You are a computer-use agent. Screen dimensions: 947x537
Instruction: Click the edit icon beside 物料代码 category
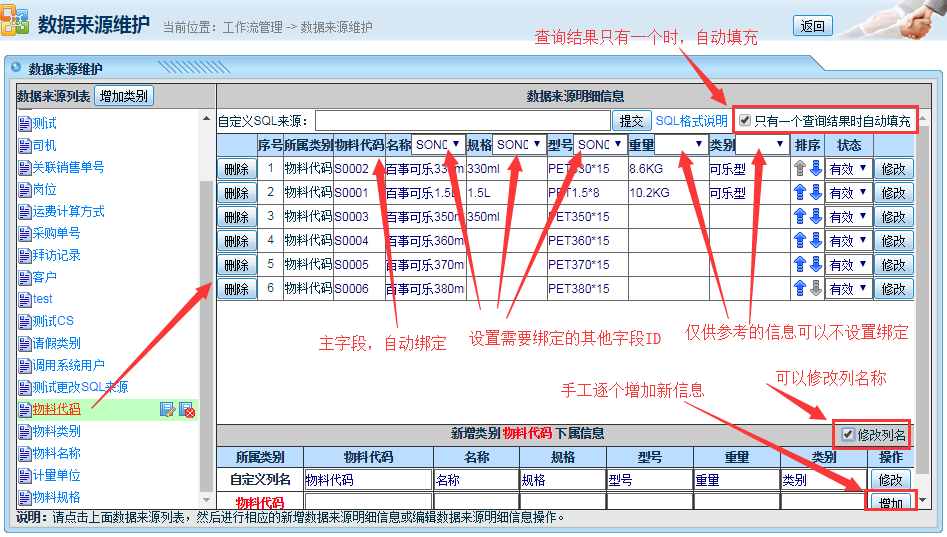click(x=167, y=409)
